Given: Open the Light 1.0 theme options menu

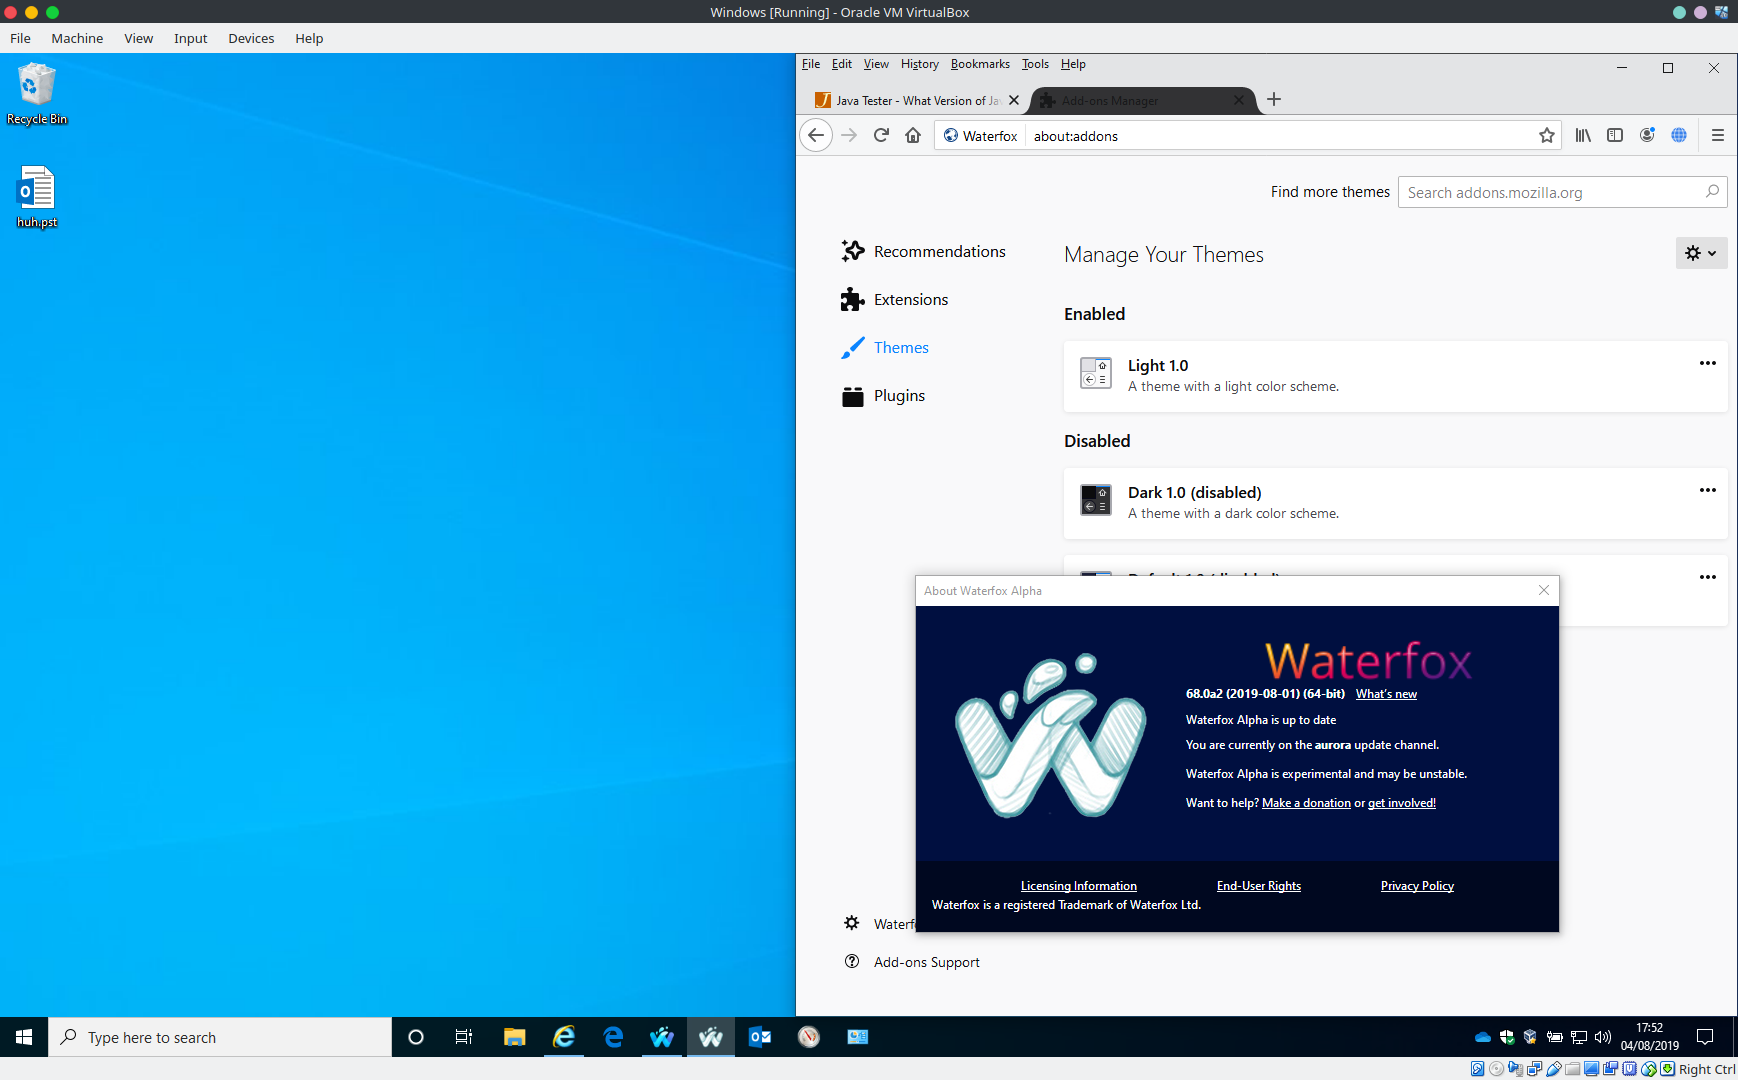Looking at the screenshot, I should pos(1707,363).
